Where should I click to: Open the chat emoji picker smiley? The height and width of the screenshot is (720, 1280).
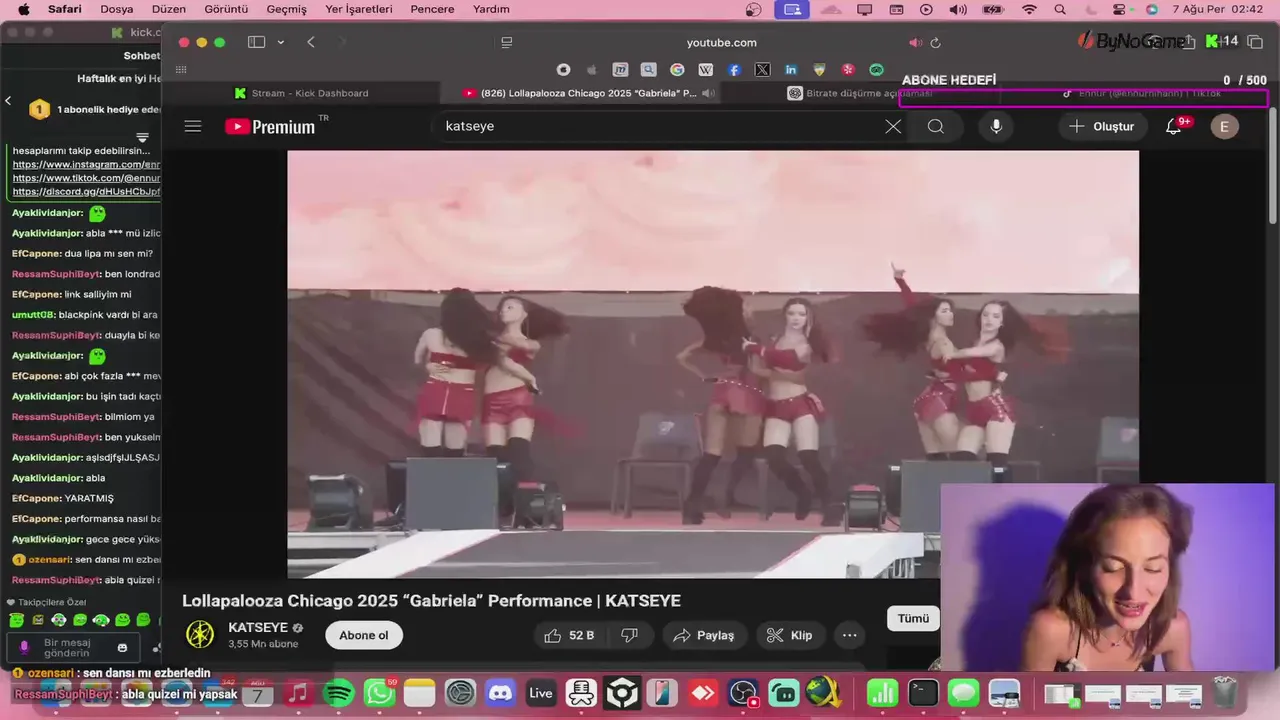(122, 647)
